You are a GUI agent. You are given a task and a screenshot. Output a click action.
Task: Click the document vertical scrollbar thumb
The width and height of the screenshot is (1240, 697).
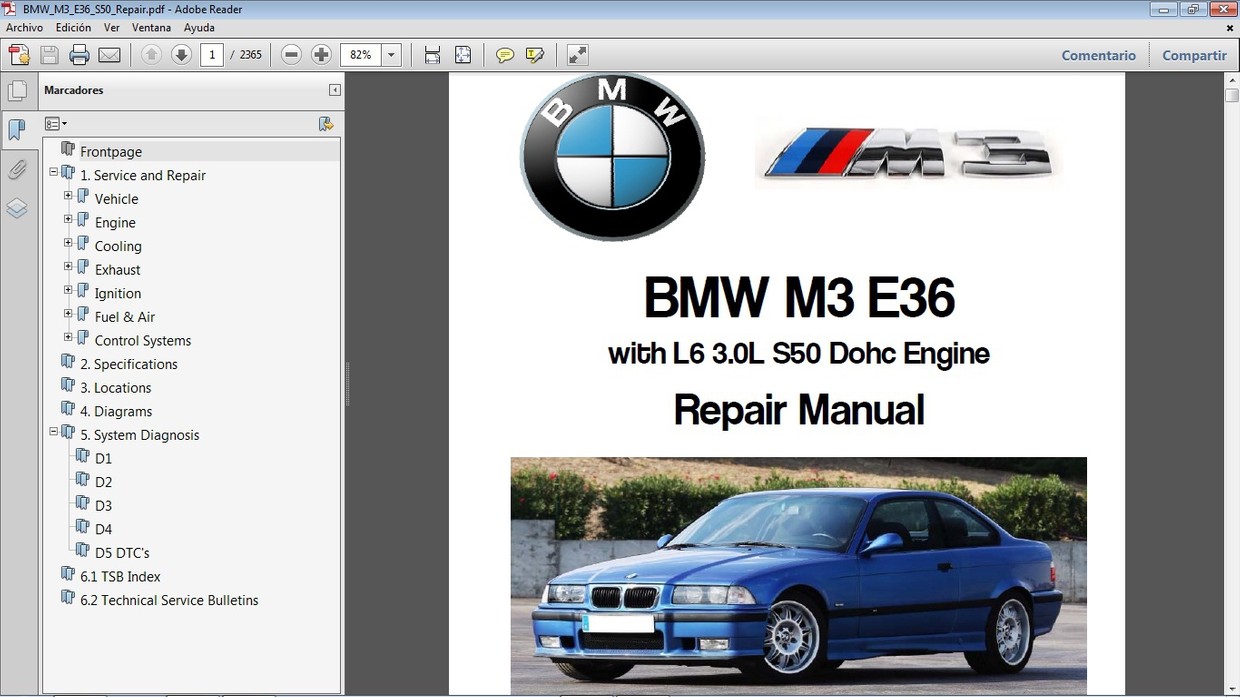(1232, 95)
